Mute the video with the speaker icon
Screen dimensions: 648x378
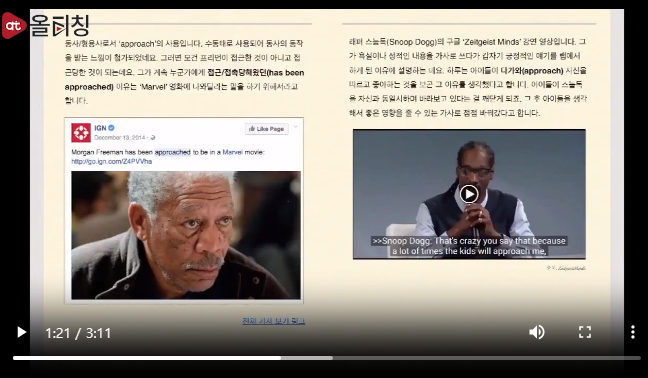pyautogui.click(x=537, y=332)
